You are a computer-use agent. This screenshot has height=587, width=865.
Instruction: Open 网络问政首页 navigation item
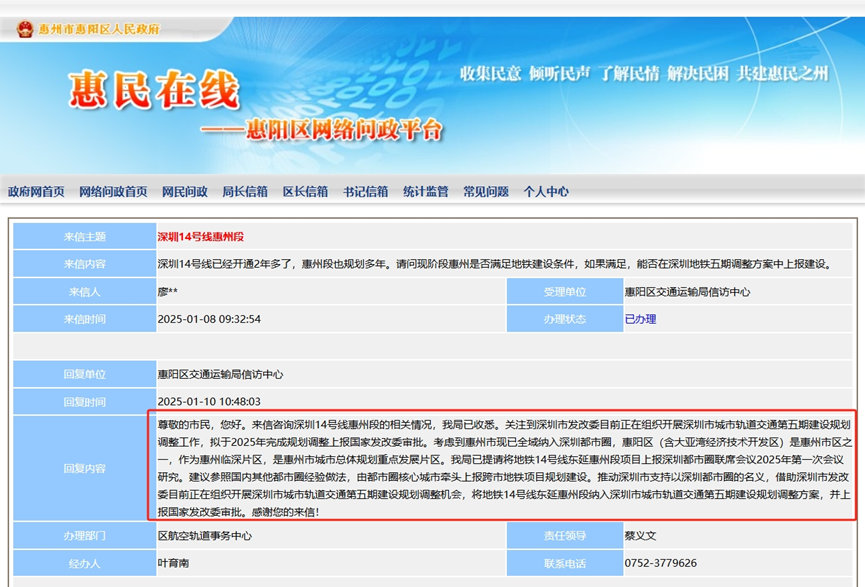(113, 191)
